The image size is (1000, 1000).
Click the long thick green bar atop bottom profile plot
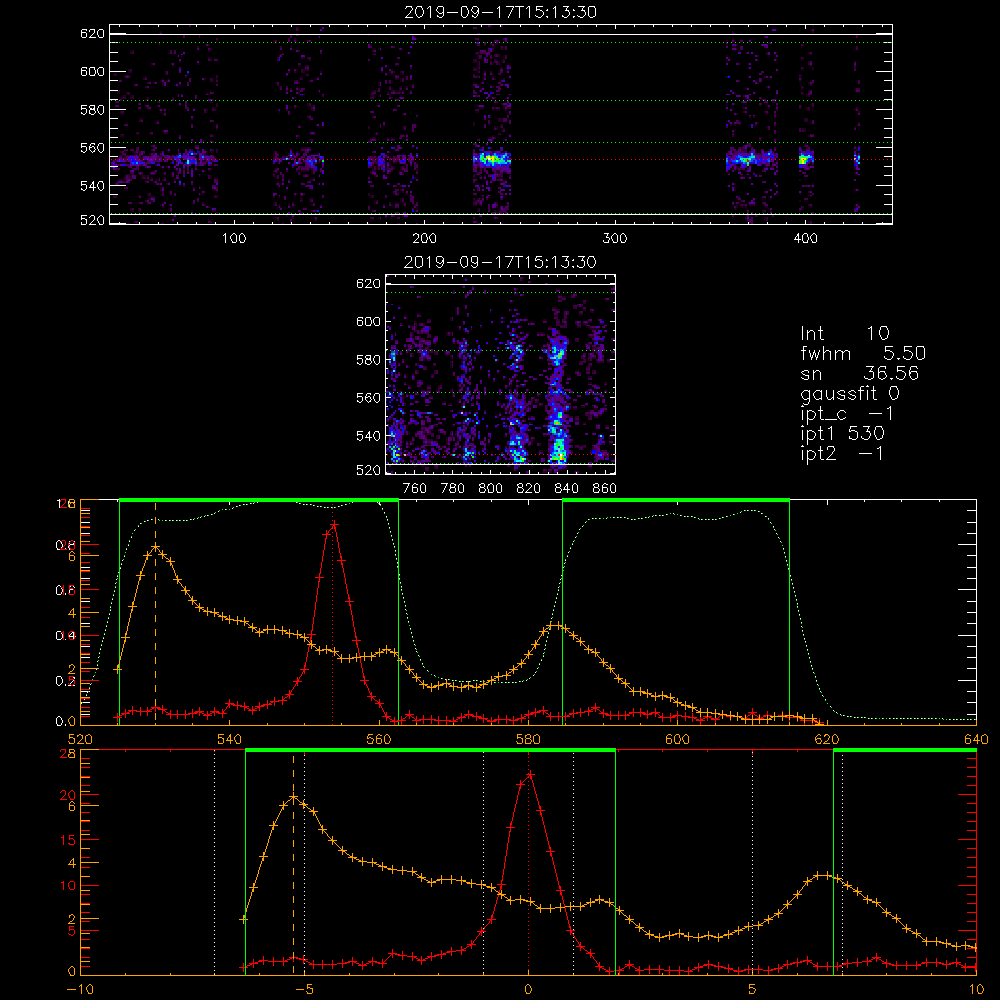(430, 750)
